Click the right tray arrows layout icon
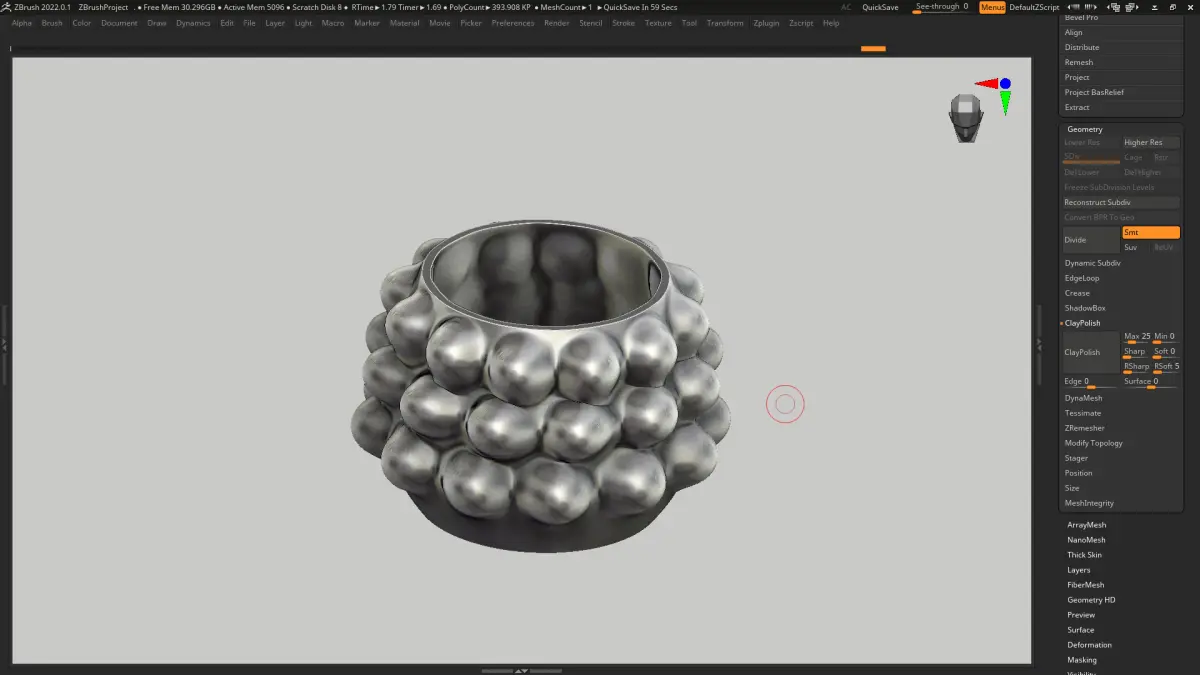 point(1091,7)
